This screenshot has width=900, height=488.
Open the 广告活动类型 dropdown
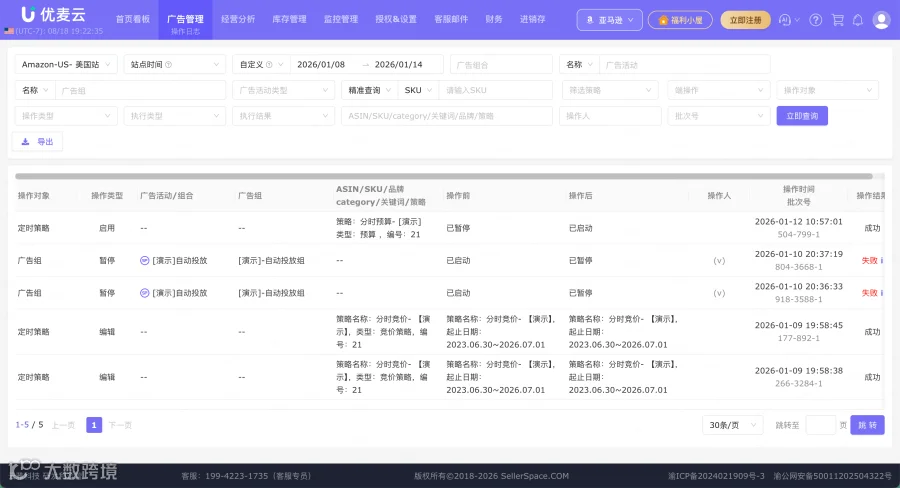[284, 90]
